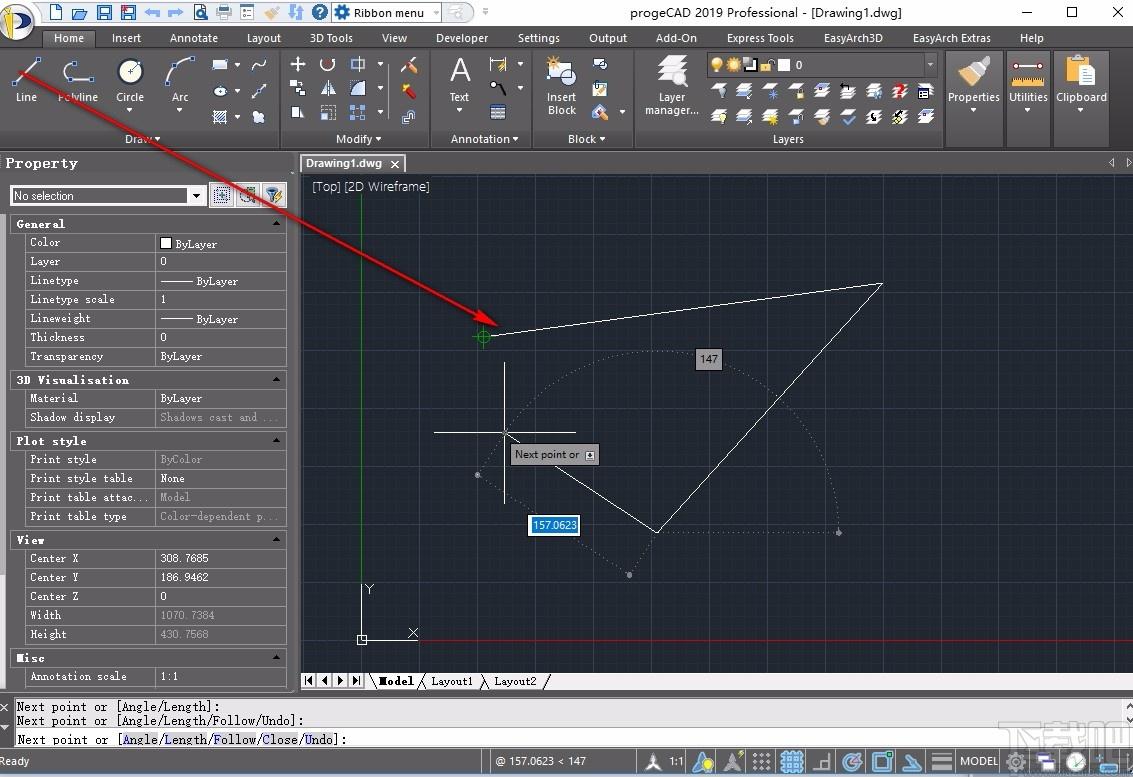
Task: Choose the Circle tool in Draw panel
Action: (x=130, y=80)
